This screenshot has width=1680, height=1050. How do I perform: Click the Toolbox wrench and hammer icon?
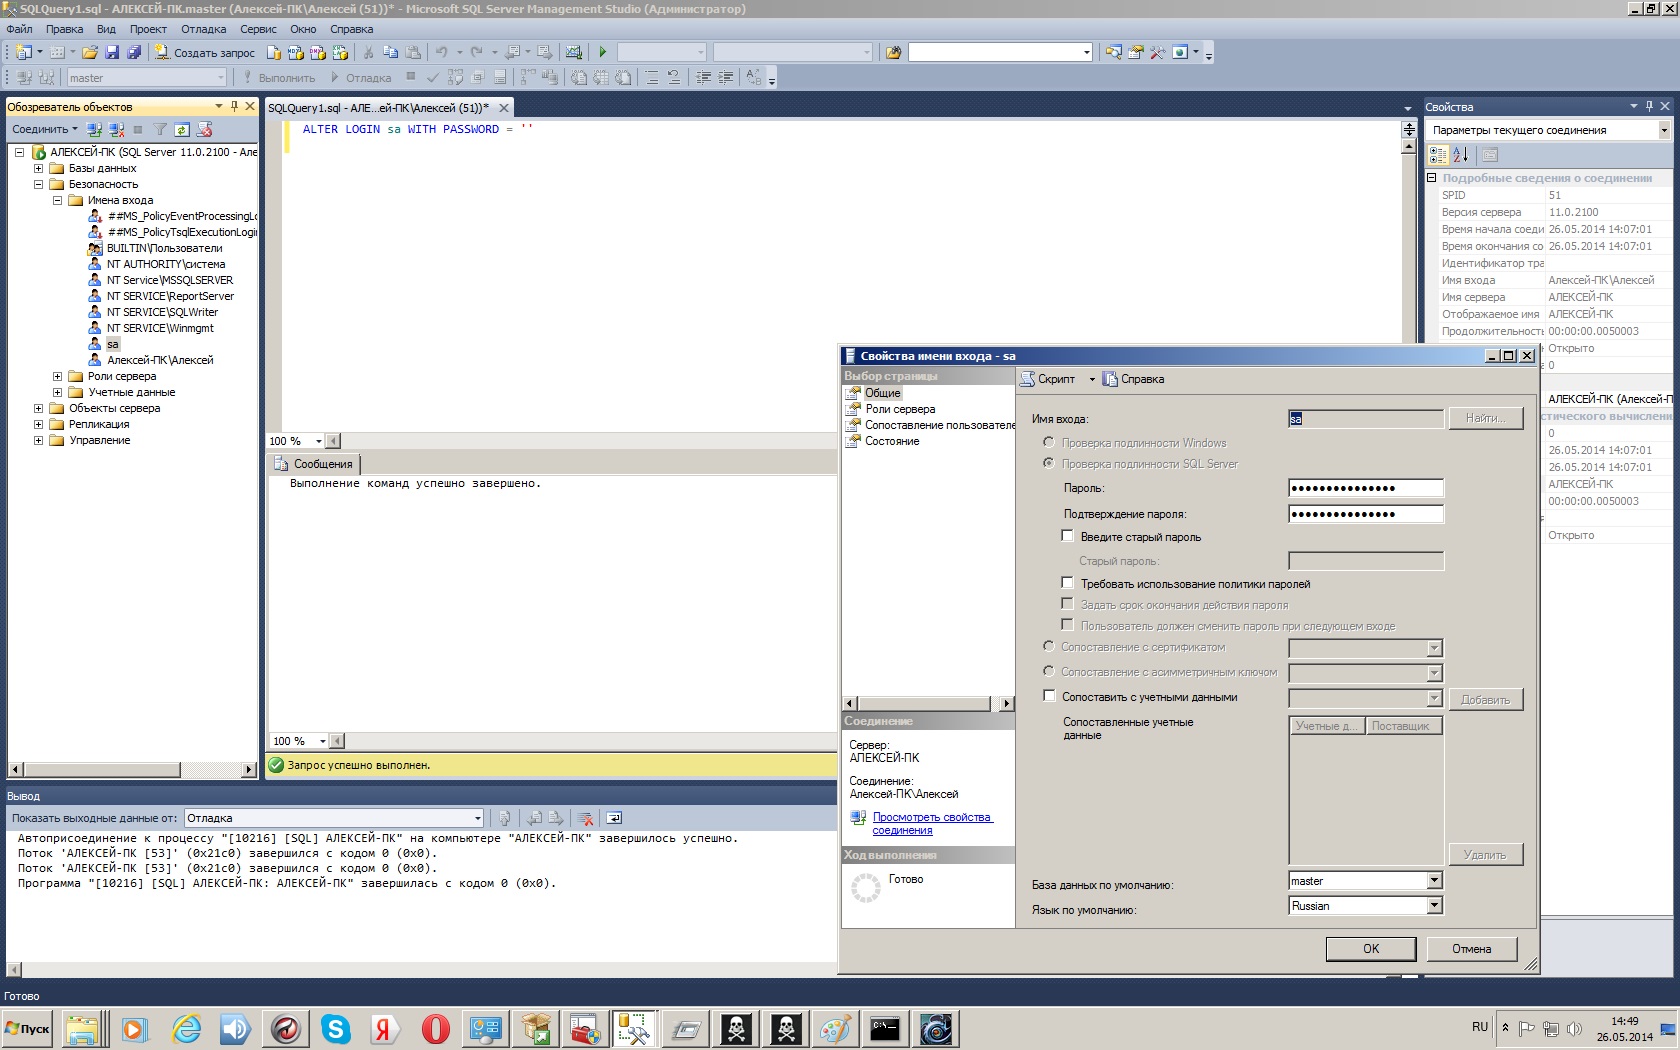coord(1157,52)
